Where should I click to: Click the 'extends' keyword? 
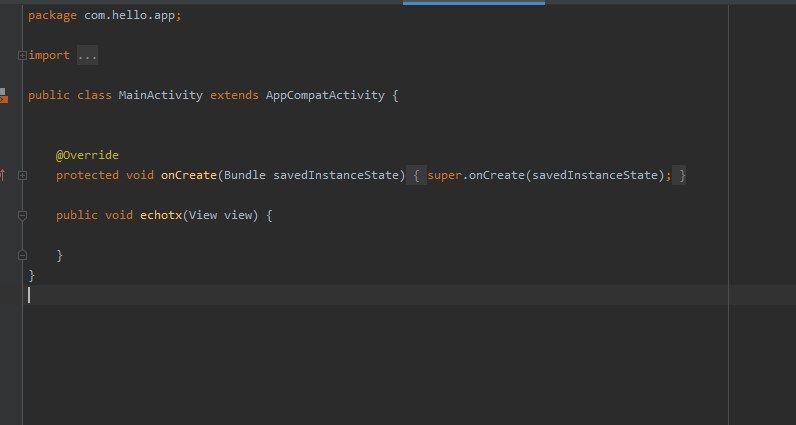234,95
